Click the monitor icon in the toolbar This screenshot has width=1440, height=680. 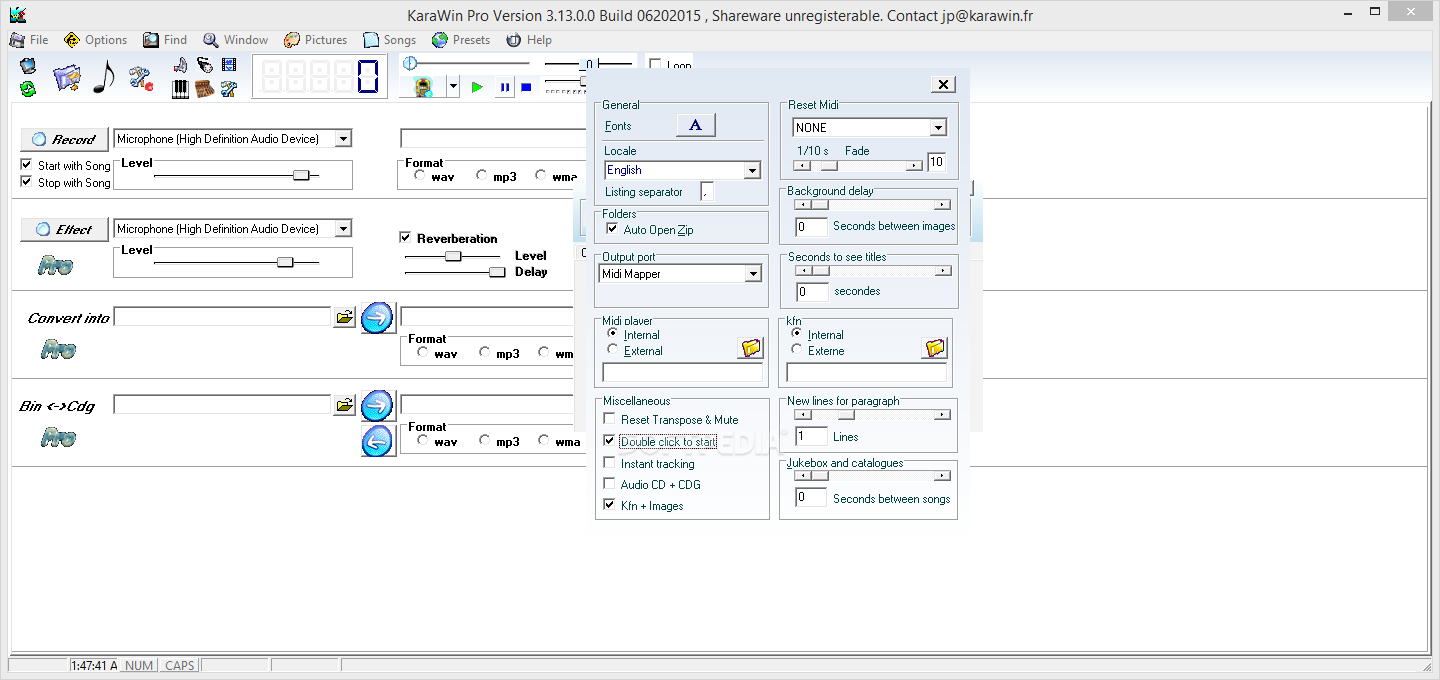(28, 66)
